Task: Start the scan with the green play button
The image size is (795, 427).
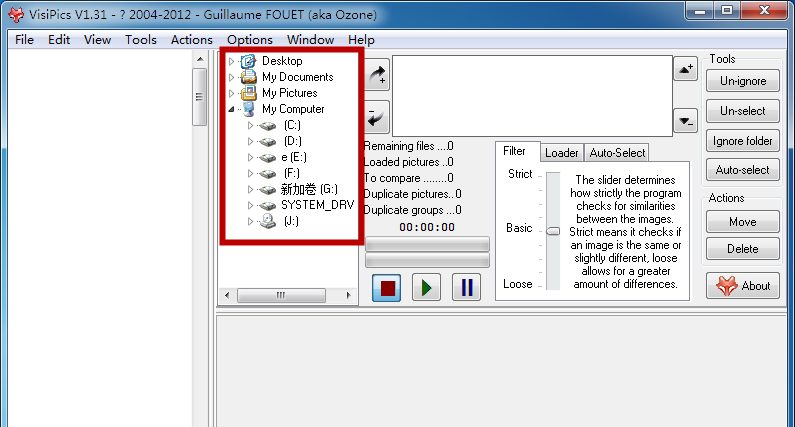Action: 426,288
